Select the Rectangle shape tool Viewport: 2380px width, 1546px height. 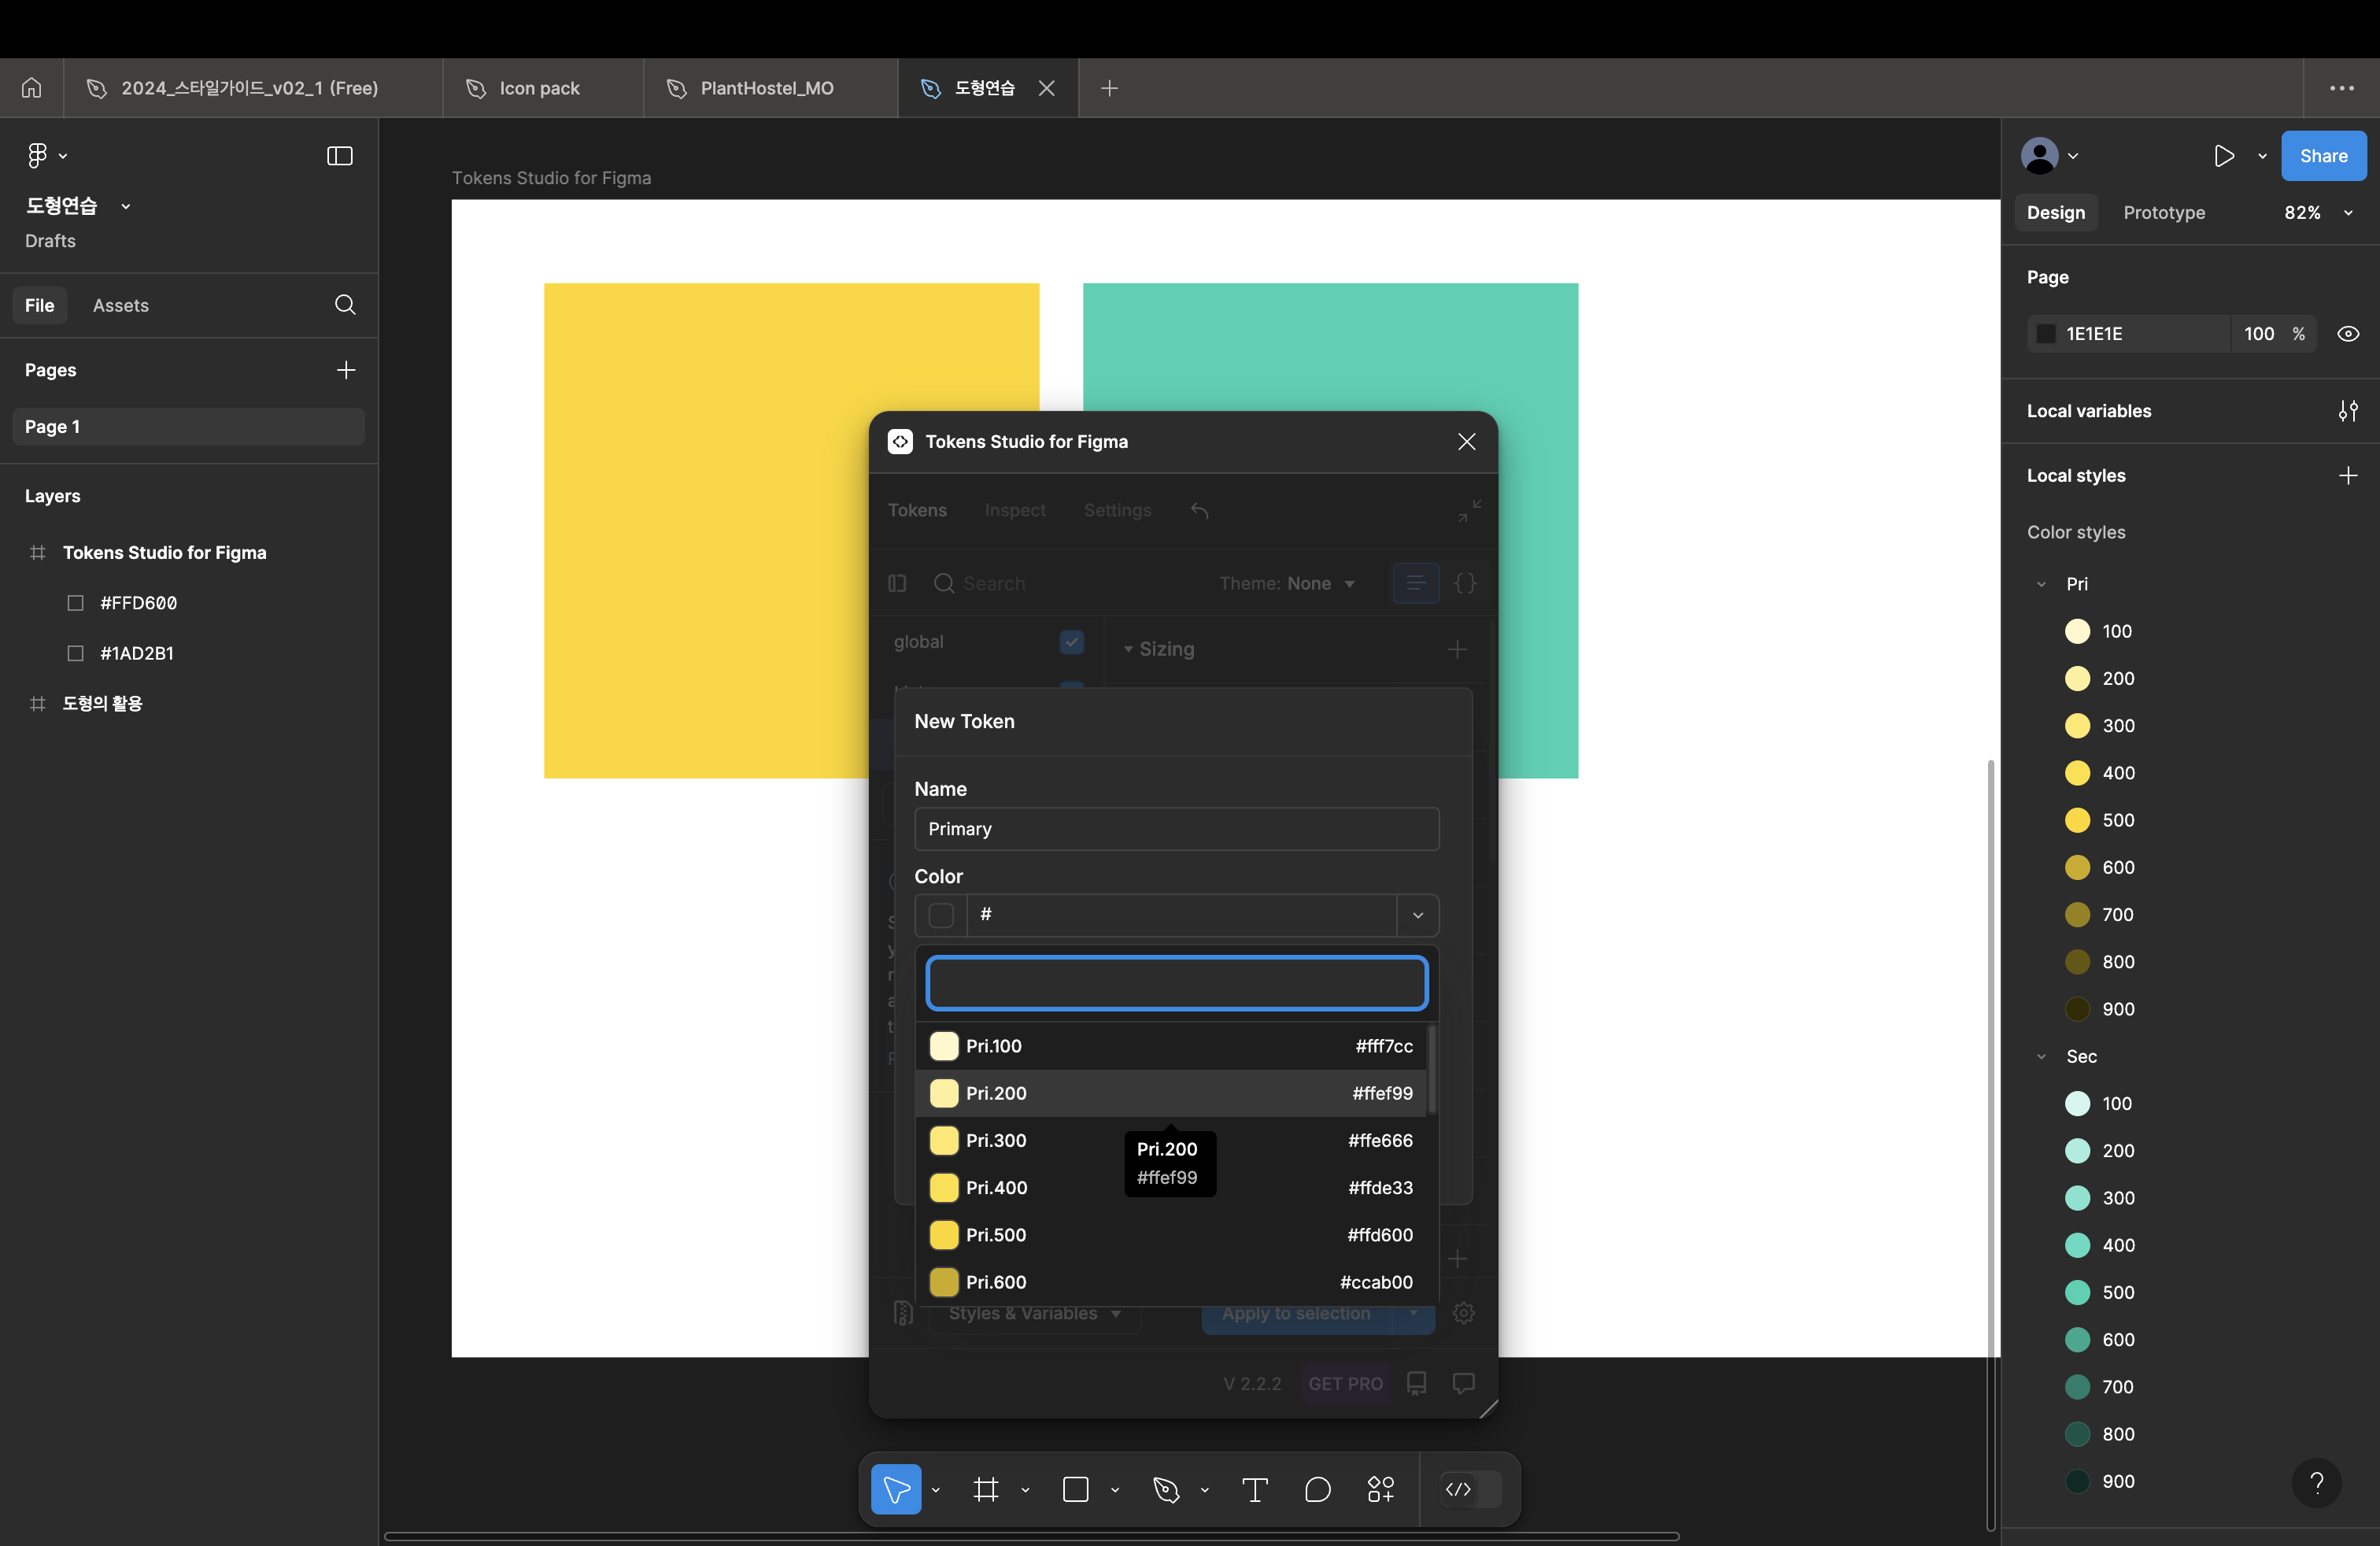coord(1076,1489)
